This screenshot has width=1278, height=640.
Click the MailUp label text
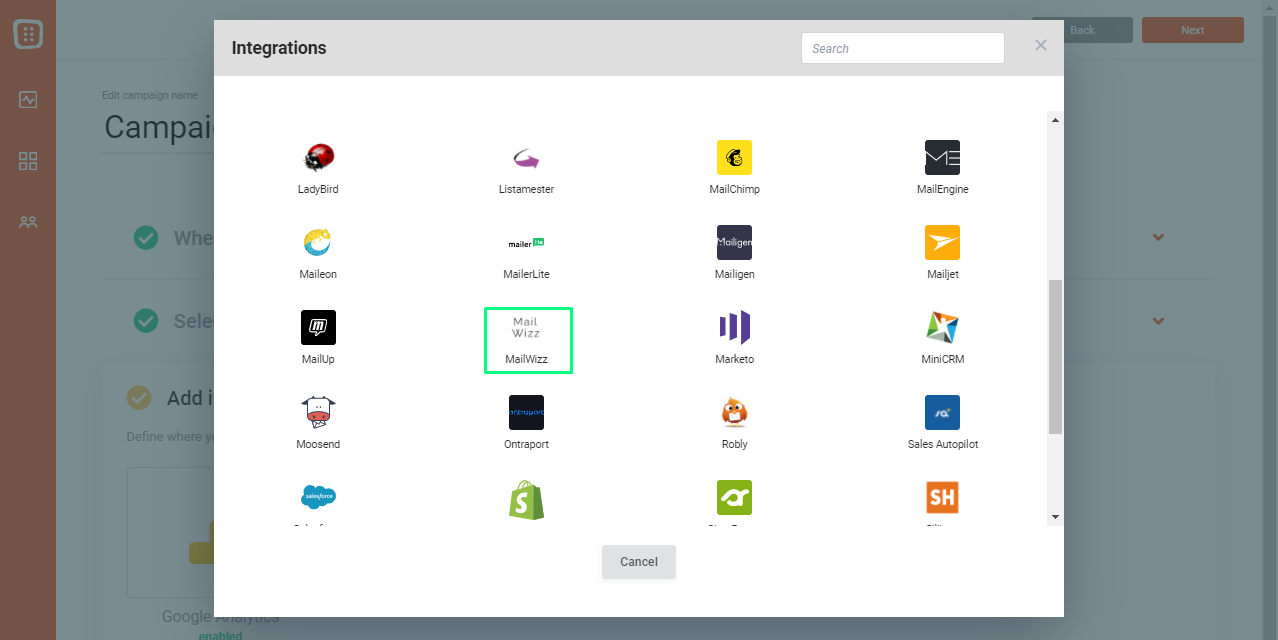[318, 359]
